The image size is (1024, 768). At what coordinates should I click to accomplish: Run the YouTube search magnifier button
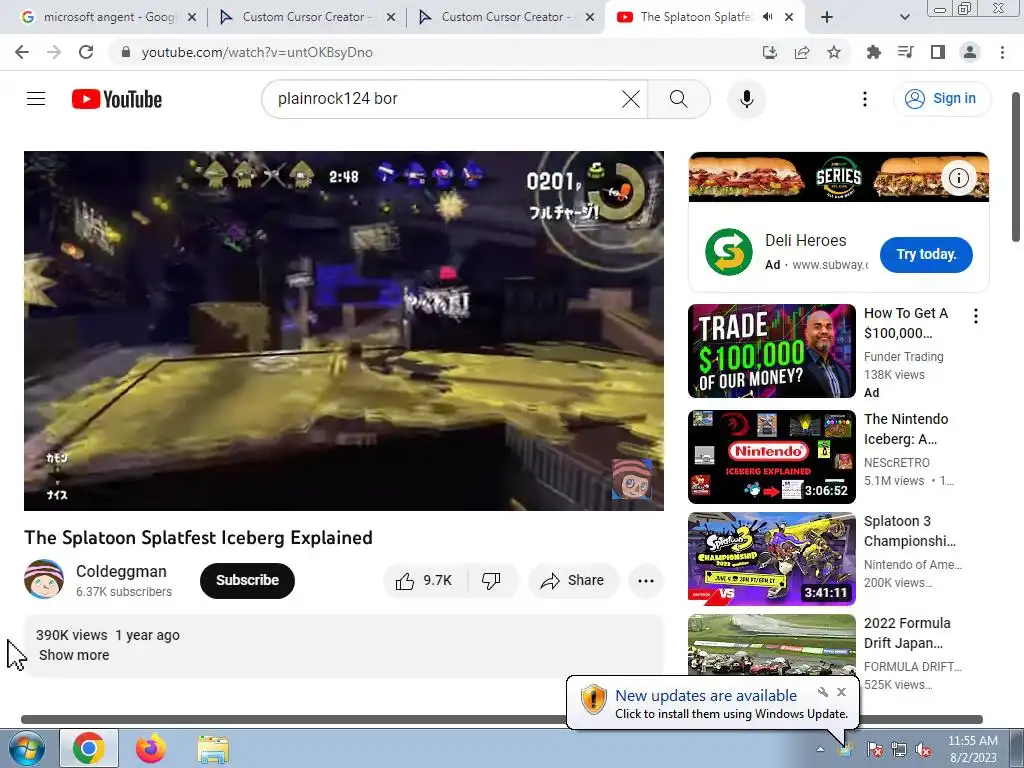tap(679, 99)
